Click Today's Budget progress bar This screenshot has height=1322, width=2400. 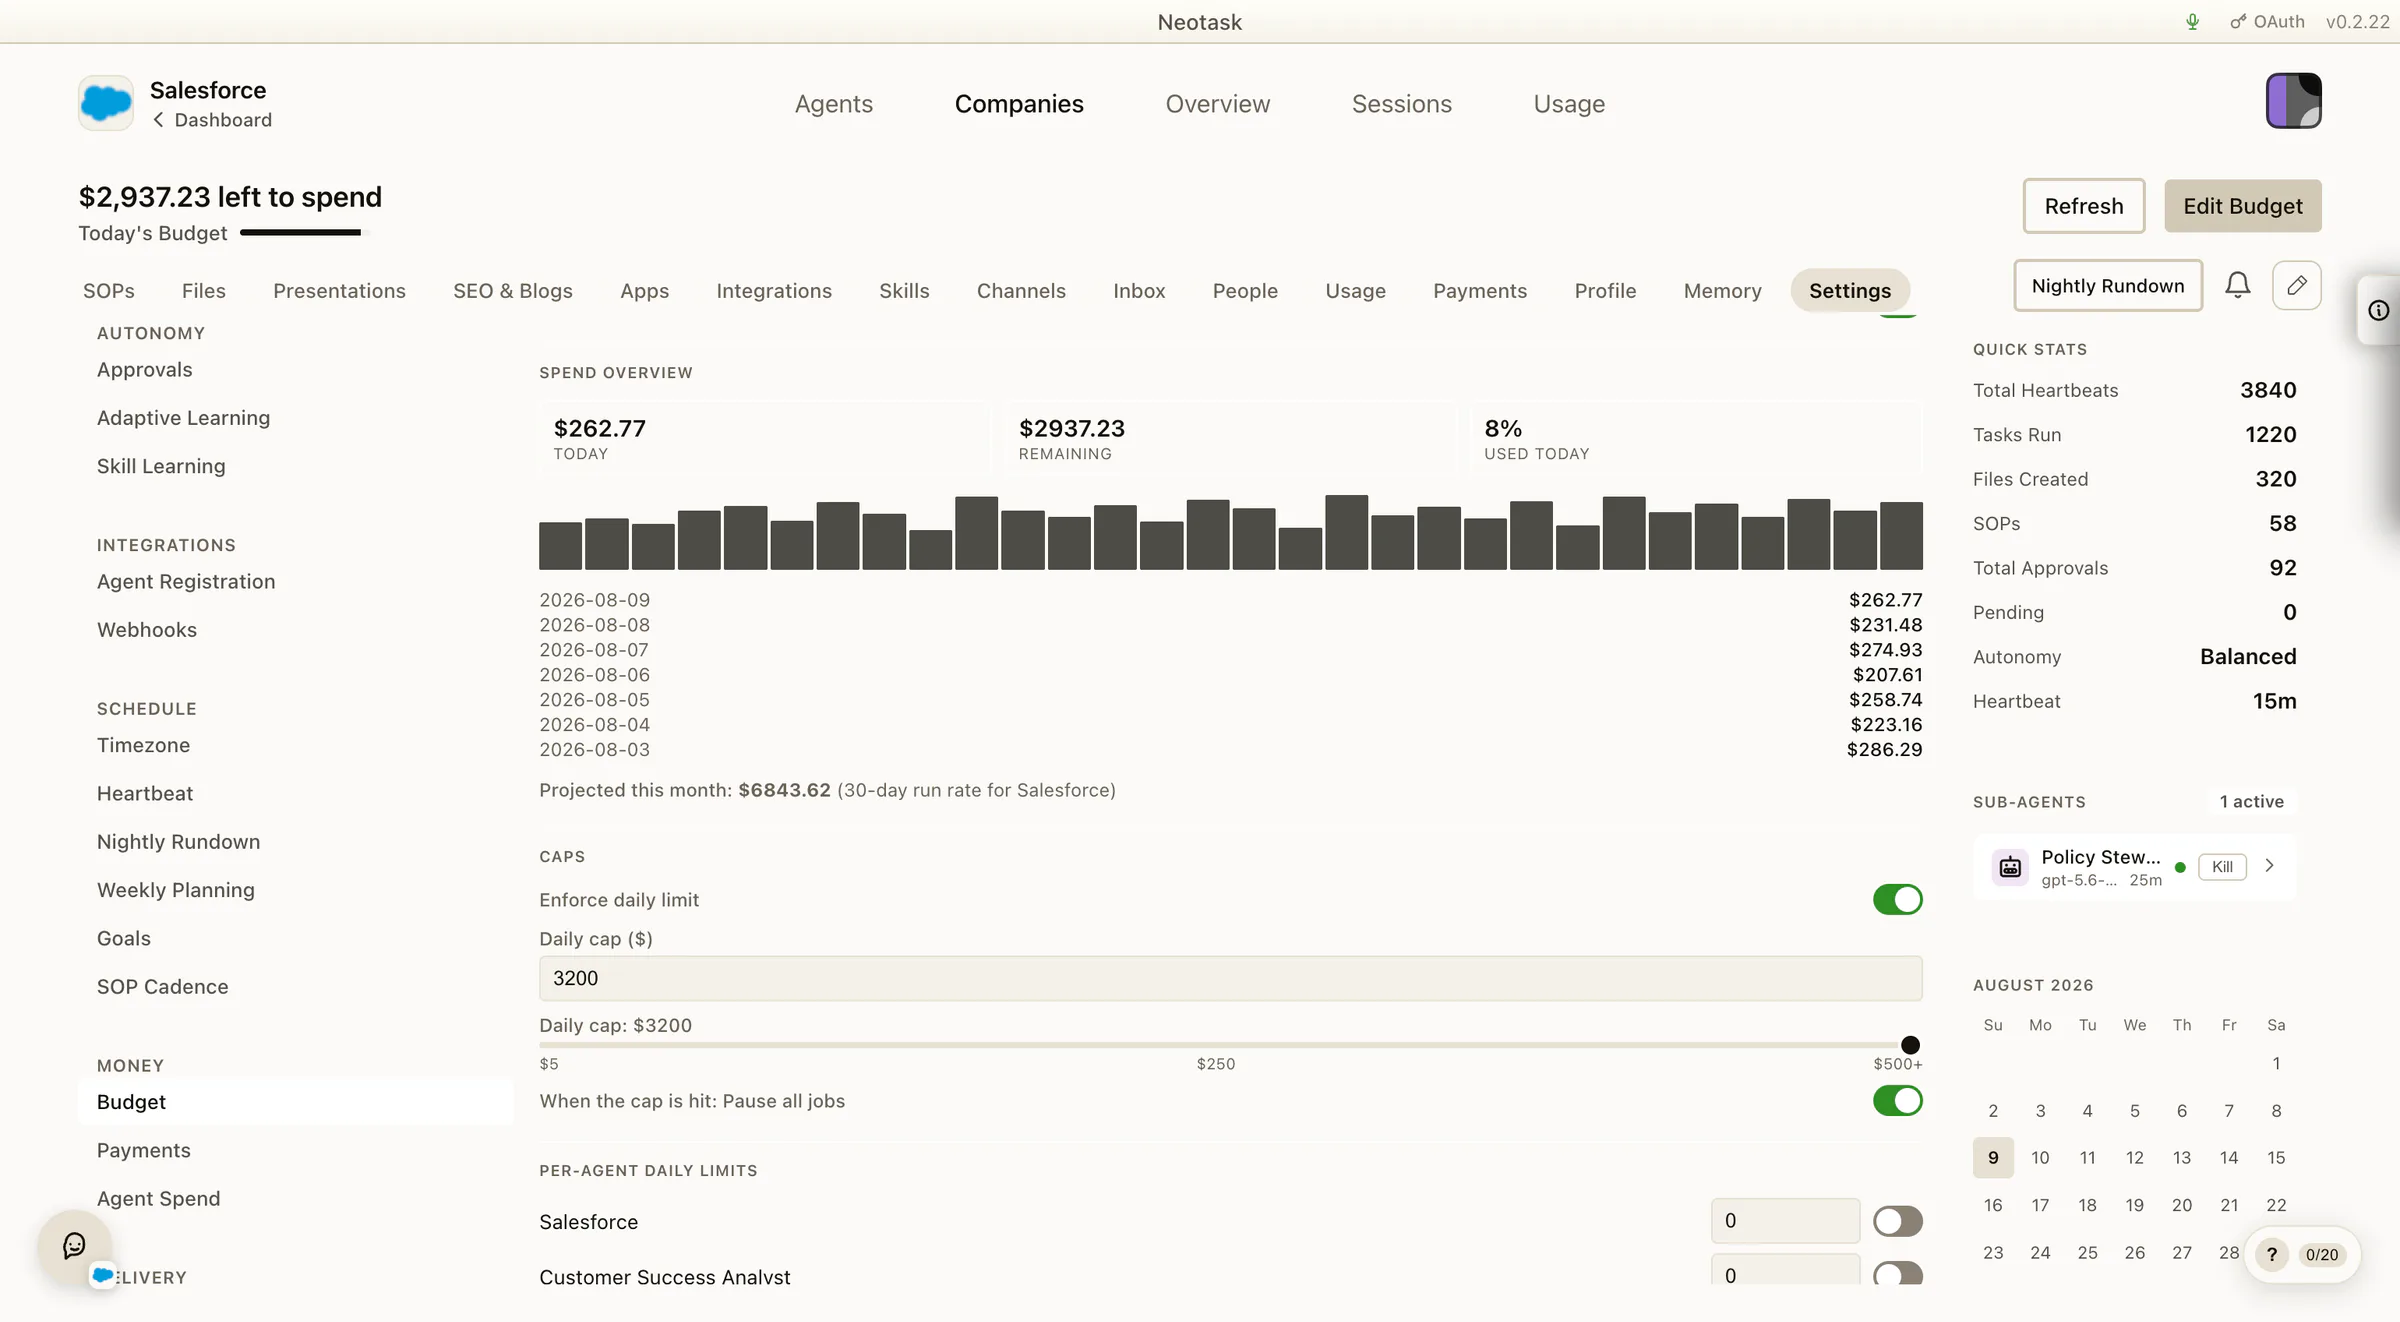pyautogui.click(x=304, y=233)
